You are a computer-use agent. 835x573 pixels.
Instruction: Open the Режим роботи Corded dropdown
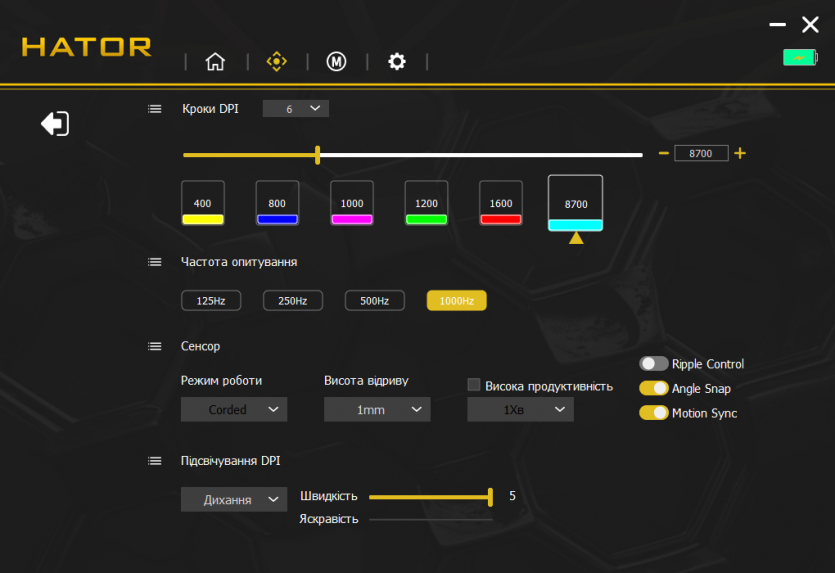pyautogui.click(x=234, y=409)
